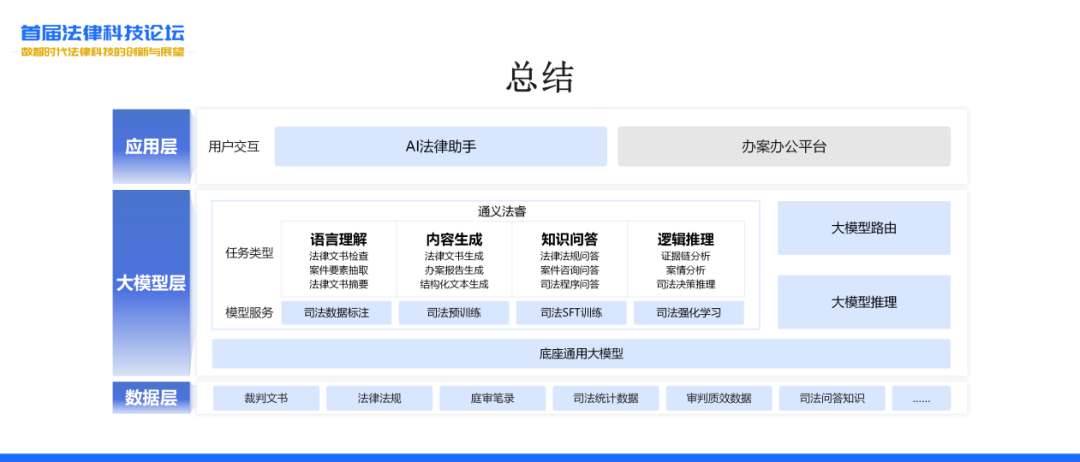Select the 结构化文本生成 item
1080x462 pixels.
pos(454,284)
